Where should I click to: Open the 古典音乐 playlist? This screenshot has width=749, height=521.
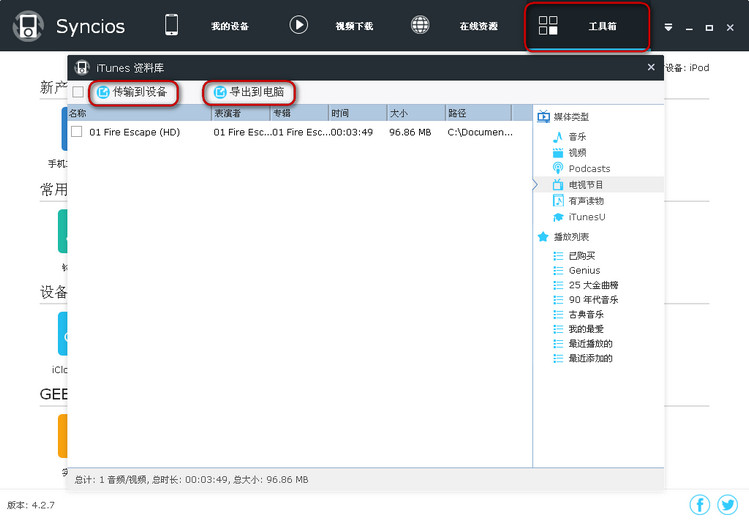[586, 314]
